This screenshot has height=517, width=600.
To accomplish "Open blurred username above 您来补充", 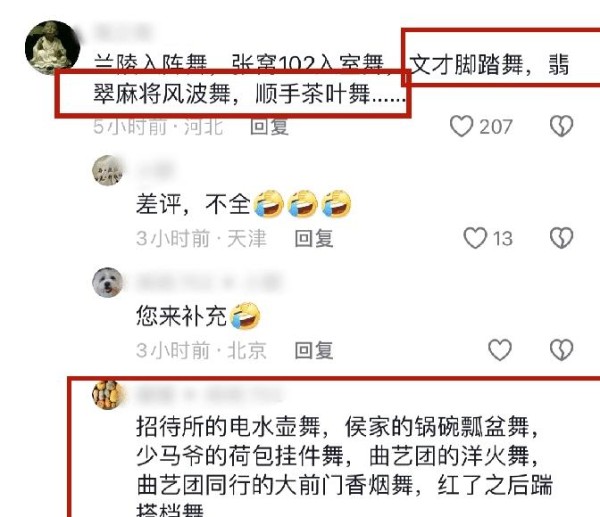I will pyautogui.click(x=209, y=282).
